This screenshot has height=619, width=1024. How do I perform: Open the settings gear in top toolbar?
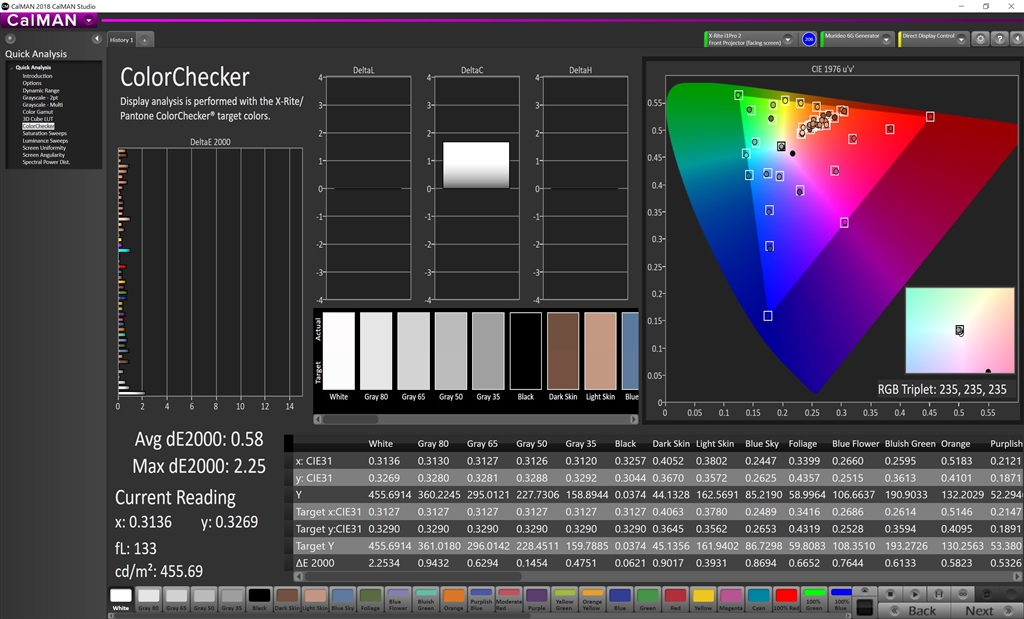980,39
